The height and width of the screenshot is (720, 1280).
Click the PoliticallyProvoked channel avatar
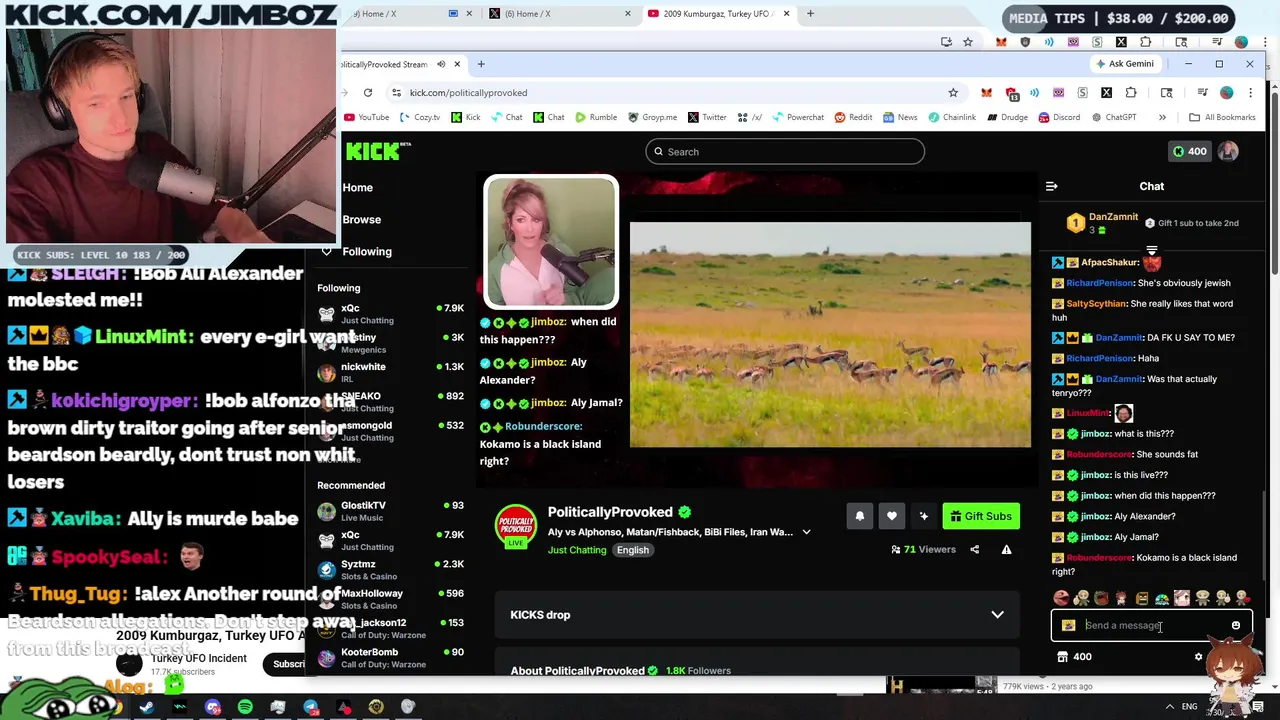[516, 525]
